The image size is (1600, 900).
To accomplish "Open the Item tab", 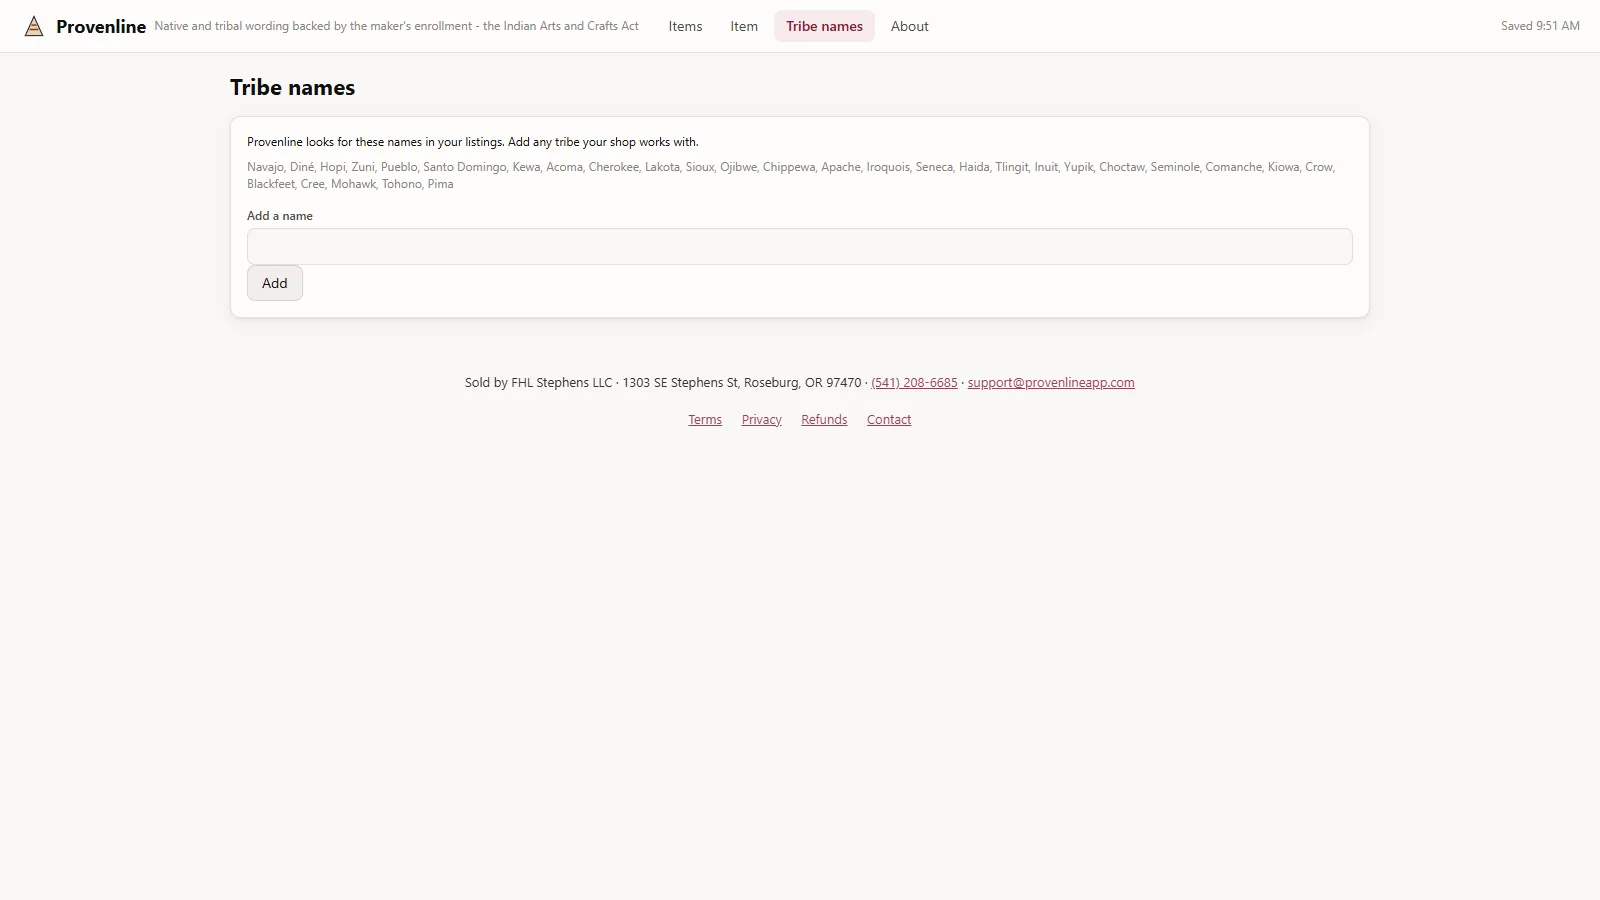I will 744,26.
